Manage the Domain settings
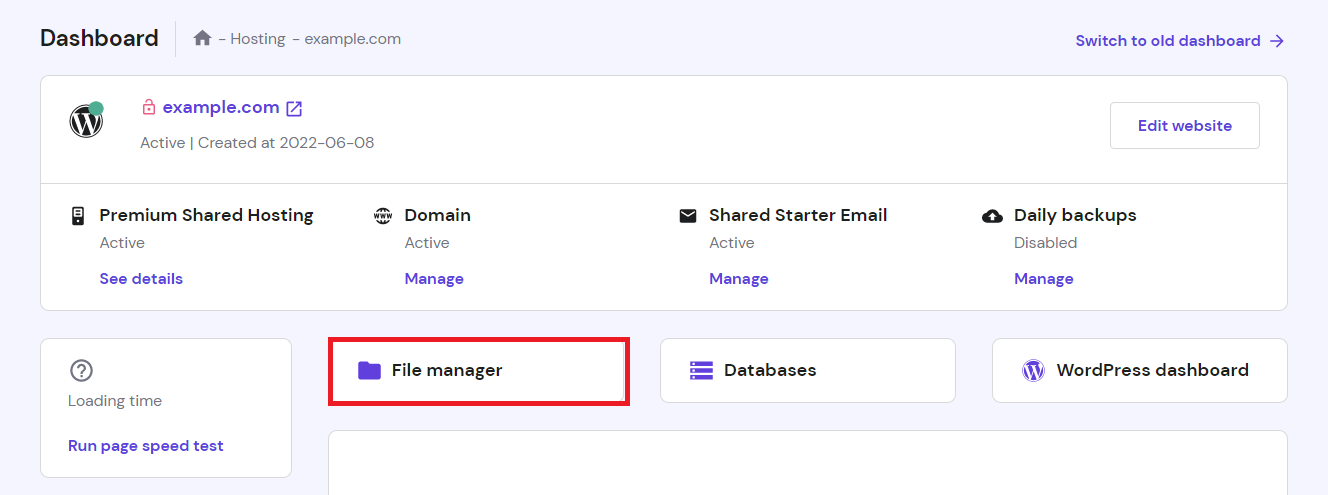 [x=434, y=279]
